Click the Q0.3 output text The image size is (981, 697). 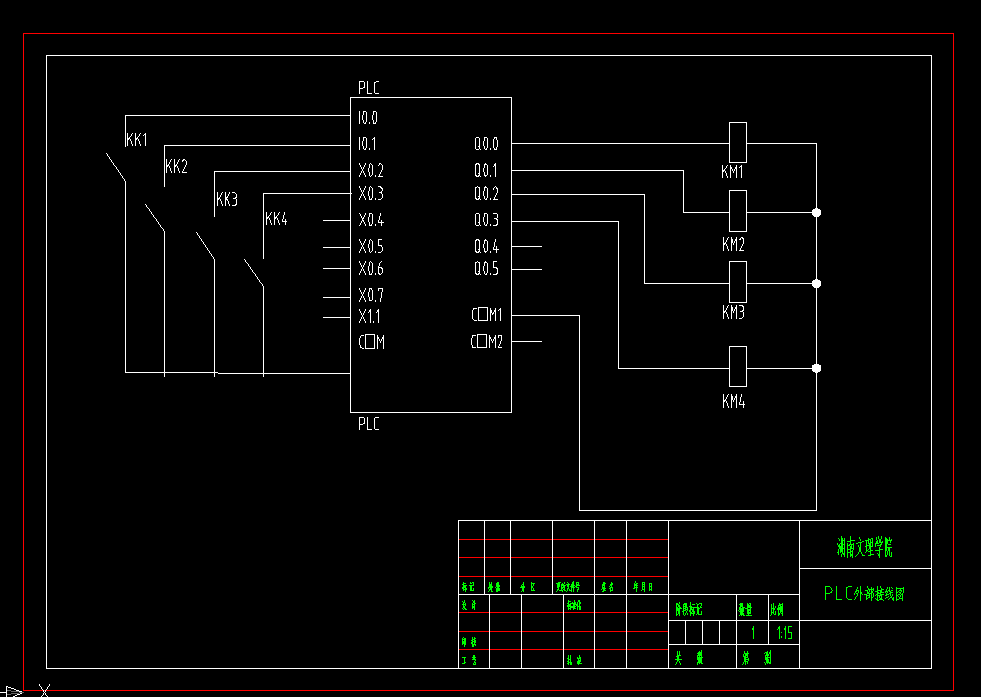point(486,220)
